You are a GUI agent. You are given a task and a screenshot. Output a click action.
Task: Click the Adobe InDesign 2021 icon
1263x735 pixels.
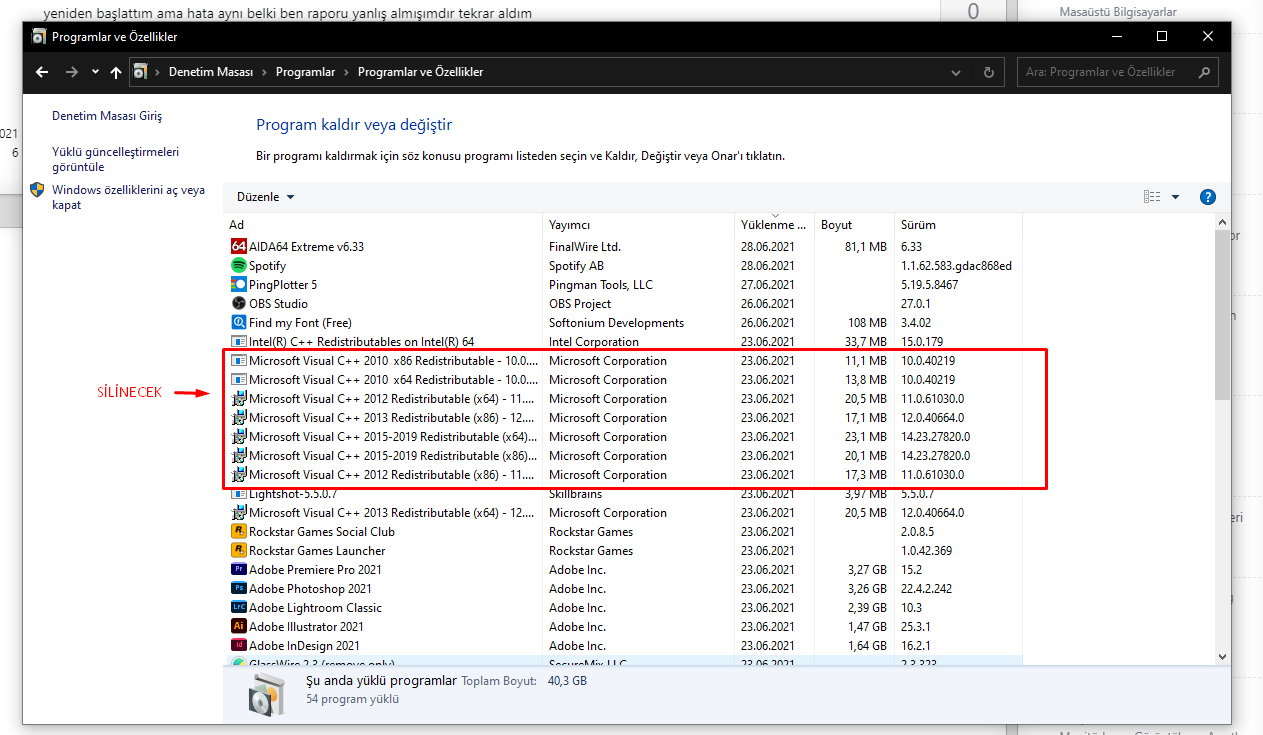(239, 645)
